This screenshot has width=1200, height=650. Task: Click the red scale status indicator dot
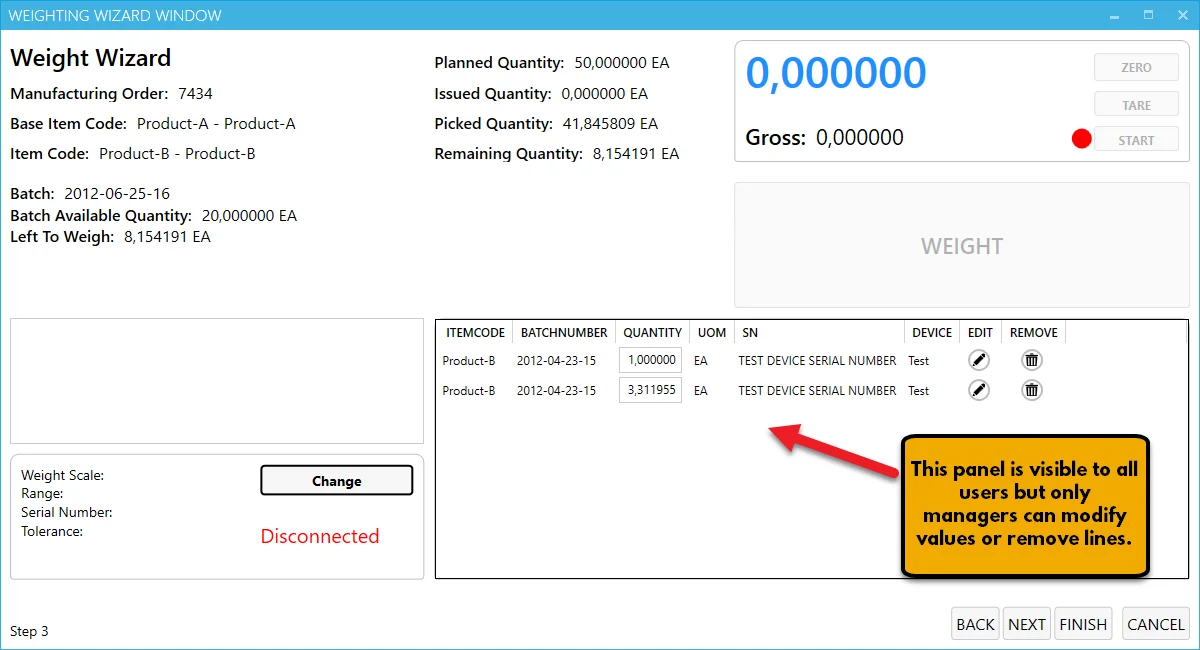[1081, 140]
